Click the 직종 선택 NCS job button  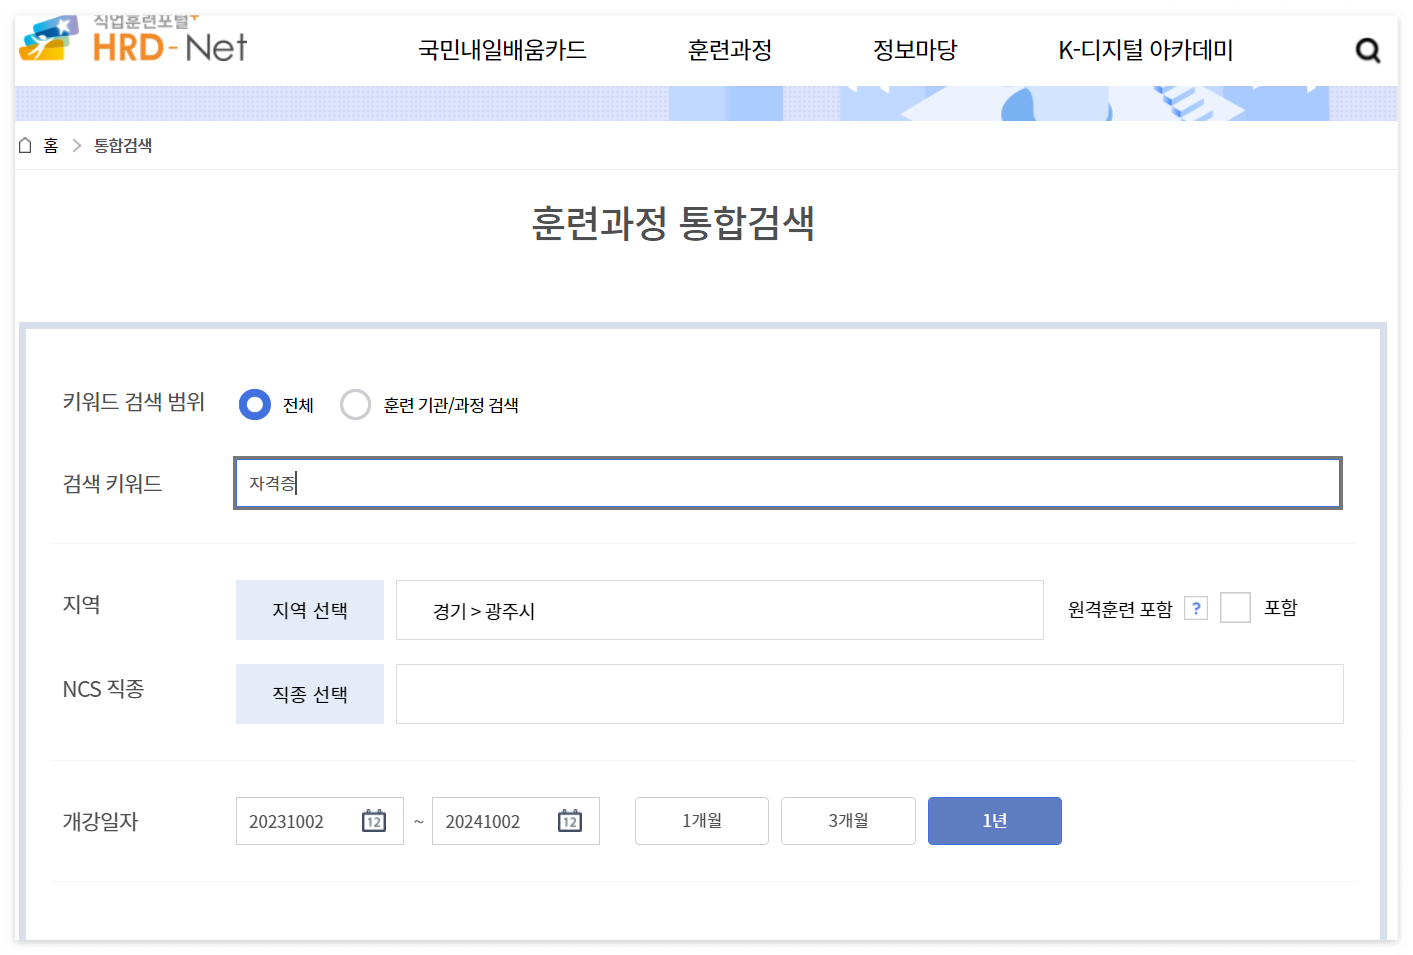[x=309, y=693]
